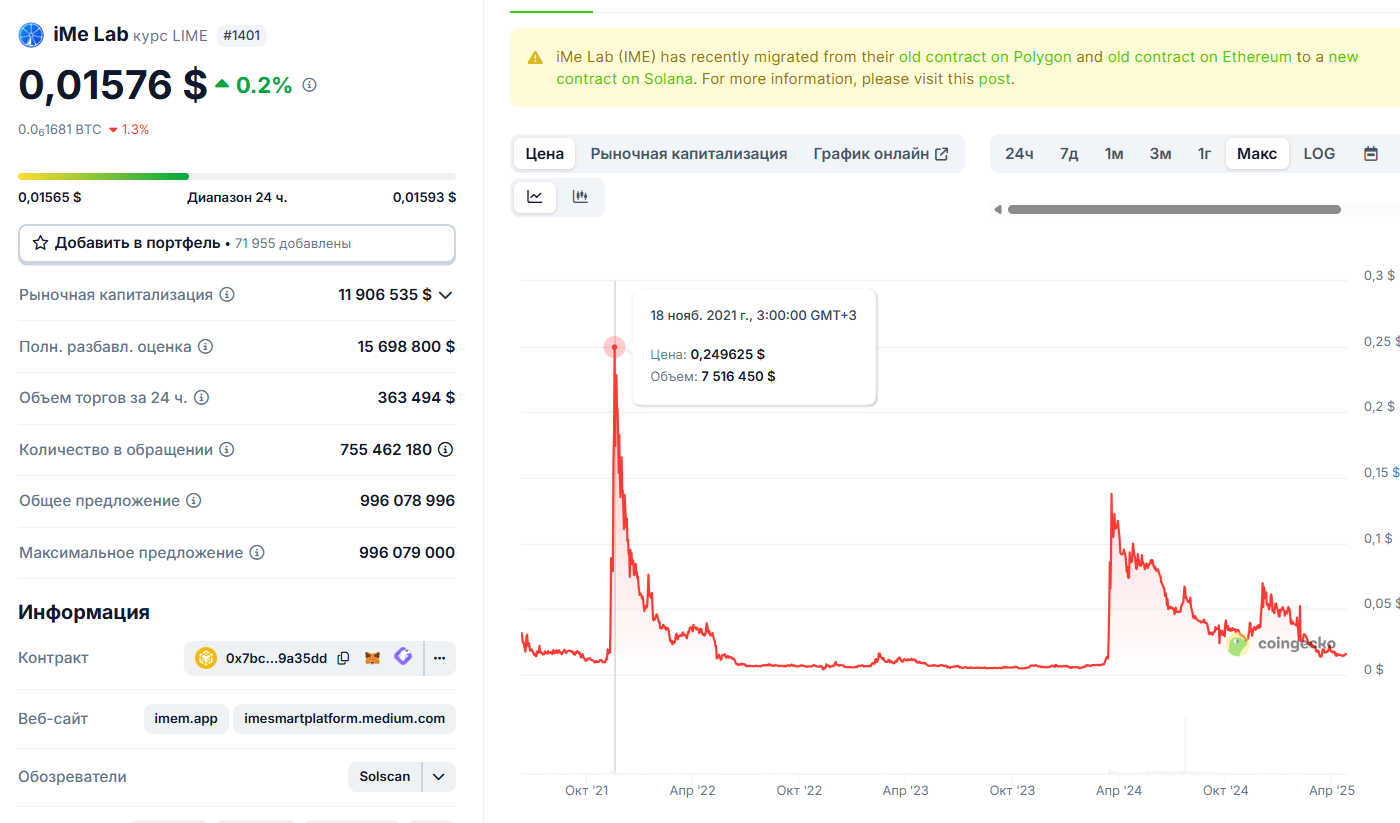Viewport: 1400px width, 823px height.
Task: Select the Цена tab
Action: [545, 154]
